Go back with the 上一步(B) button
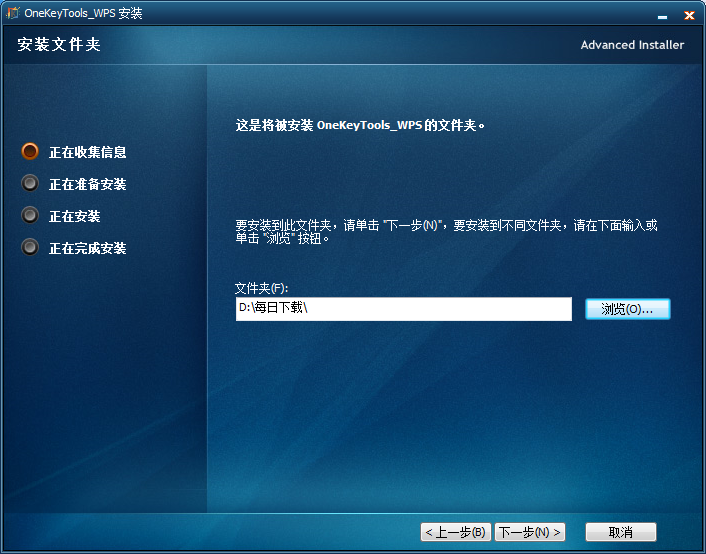The image size is (706, 554). 455,532
